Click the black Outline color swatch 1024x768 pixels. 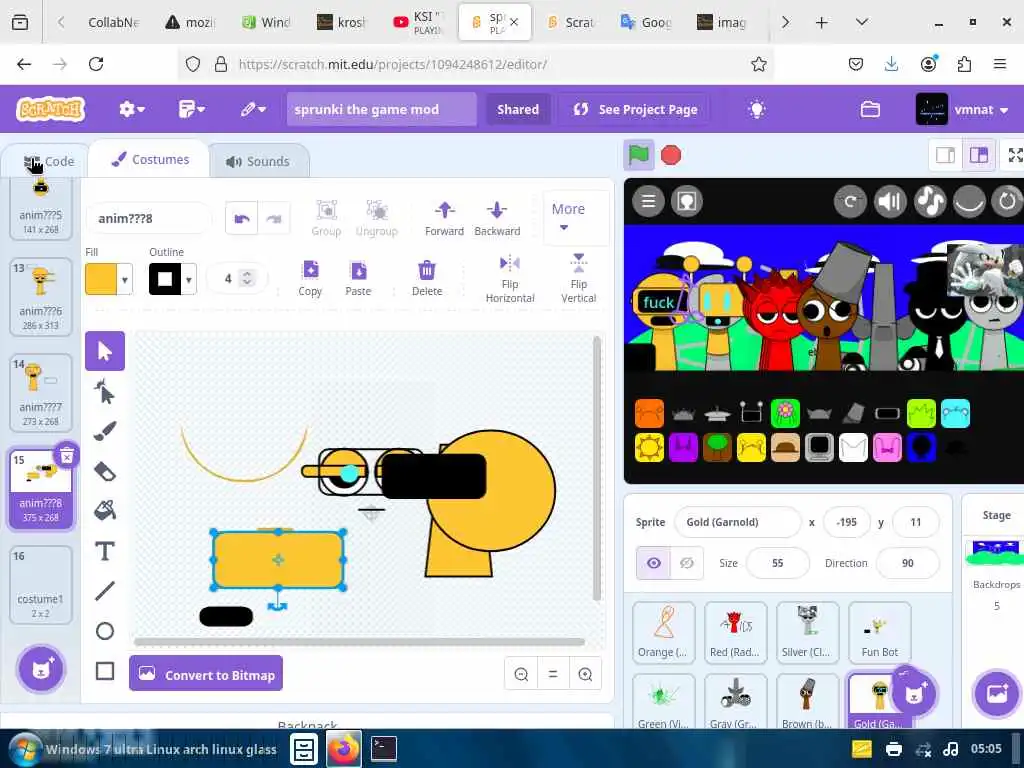pyautogui.click(x=165, y=280)
